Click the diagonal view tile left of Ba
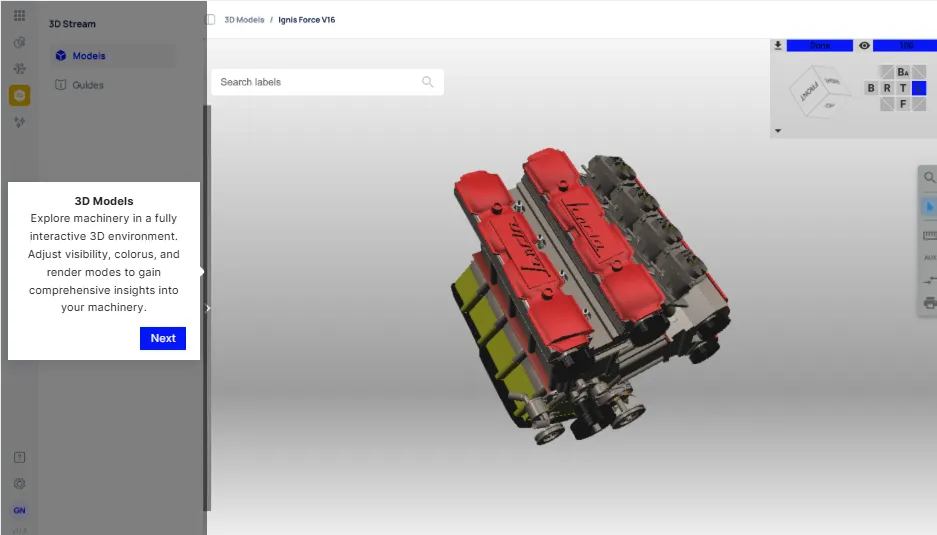This screenshot has height=535, width=937. (x=887, y=72)
